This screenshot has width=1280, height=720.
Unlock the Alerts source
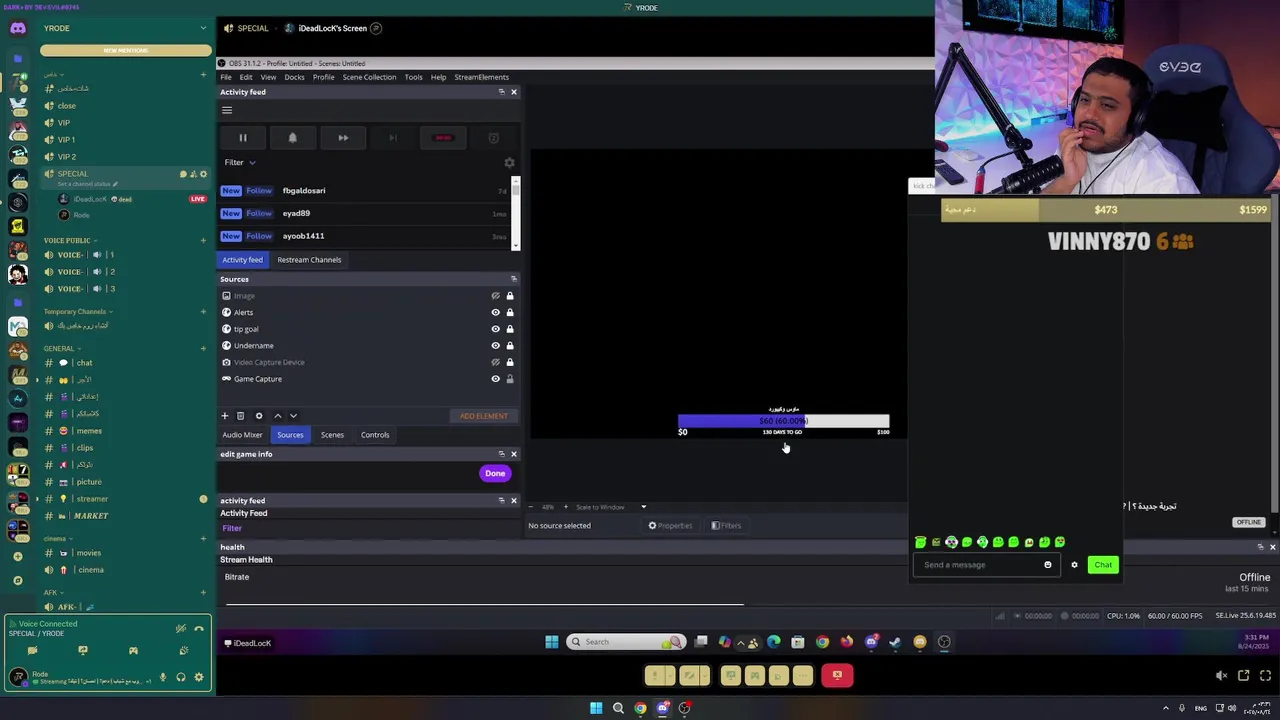click(510, 312)
